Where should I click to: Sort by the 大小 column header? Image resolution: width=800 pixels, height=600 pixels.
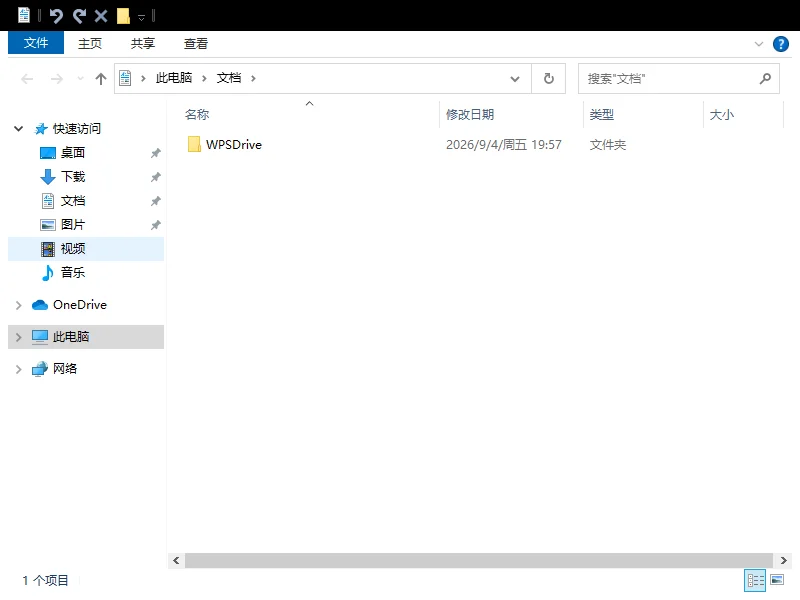[x=721, y=115]
